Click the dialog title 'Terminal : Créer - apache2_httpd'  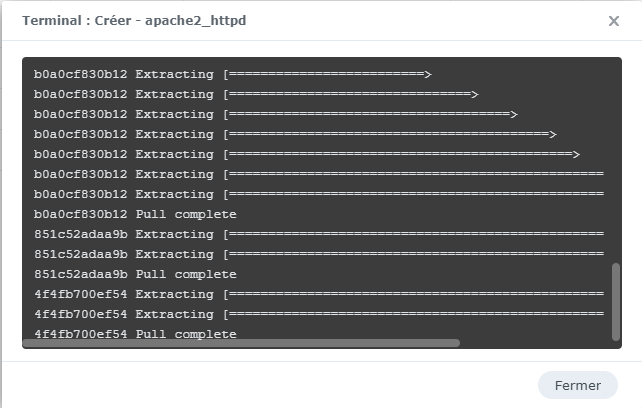click(134, 21)
